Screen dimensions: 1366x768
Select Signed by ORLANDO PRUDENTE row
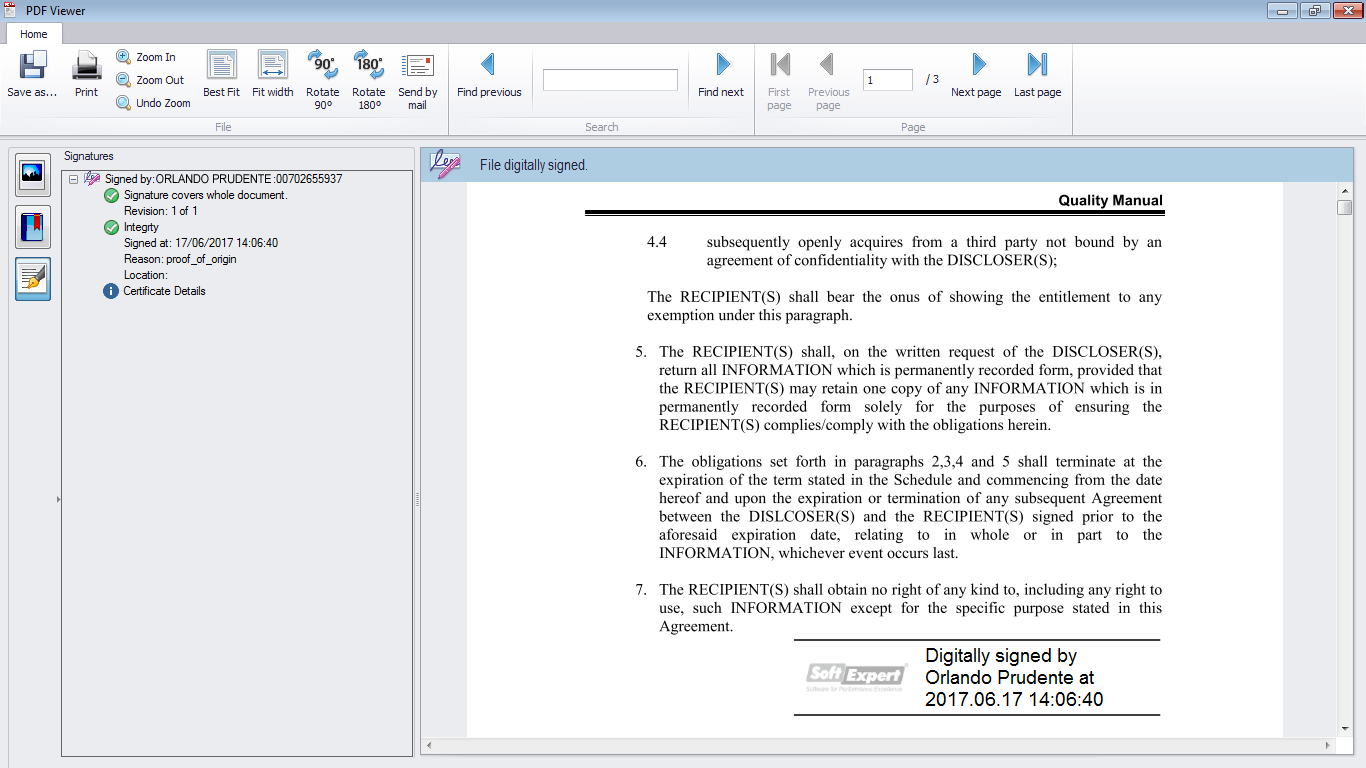coord(223,179)
